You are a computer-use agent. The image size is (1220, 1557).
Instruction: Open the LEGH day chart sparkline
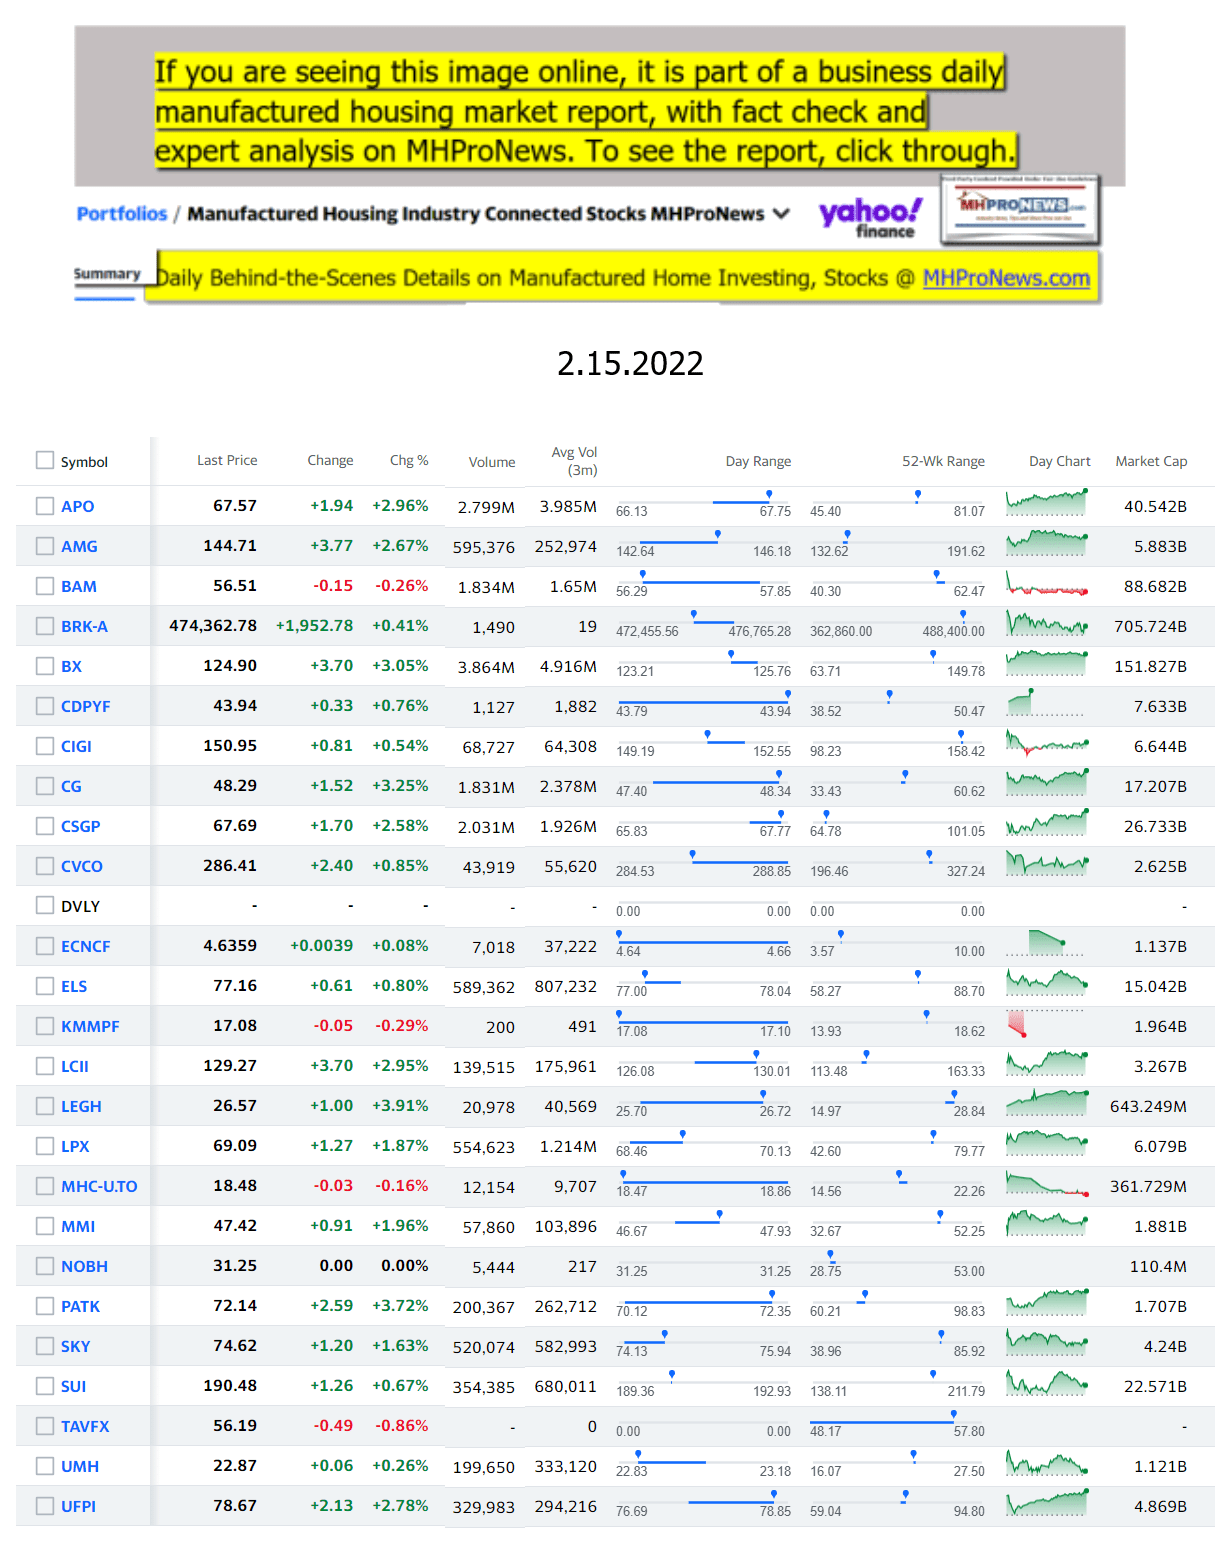1047,1102
